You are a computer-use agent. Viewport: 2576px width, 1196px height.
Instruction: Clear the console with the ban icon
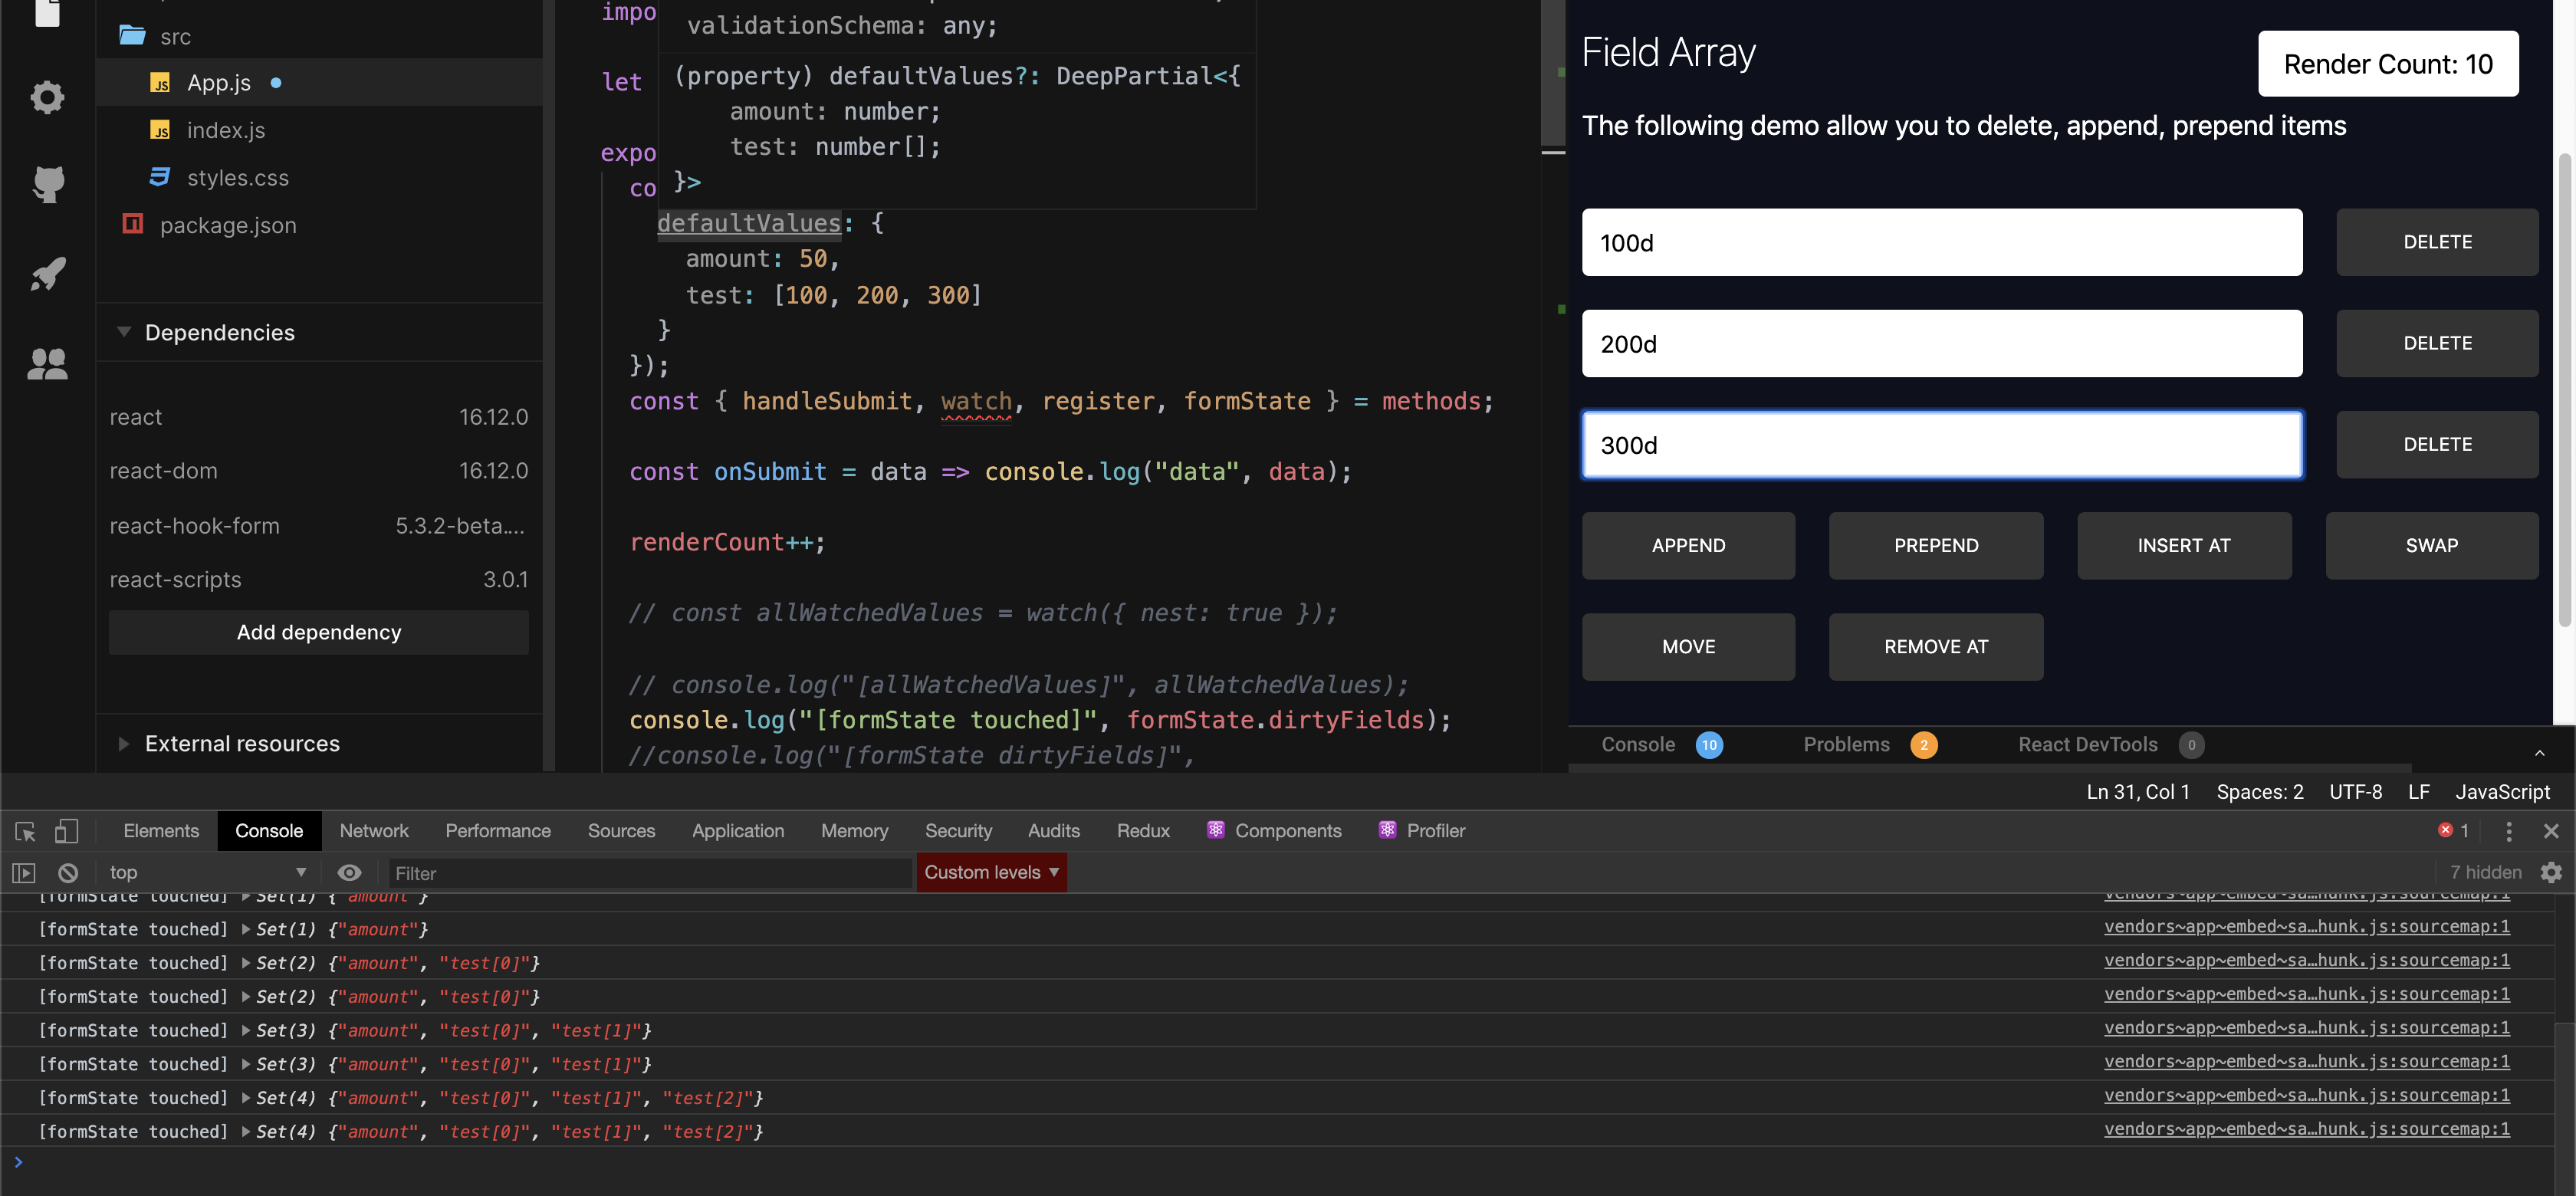pos(67,873)
